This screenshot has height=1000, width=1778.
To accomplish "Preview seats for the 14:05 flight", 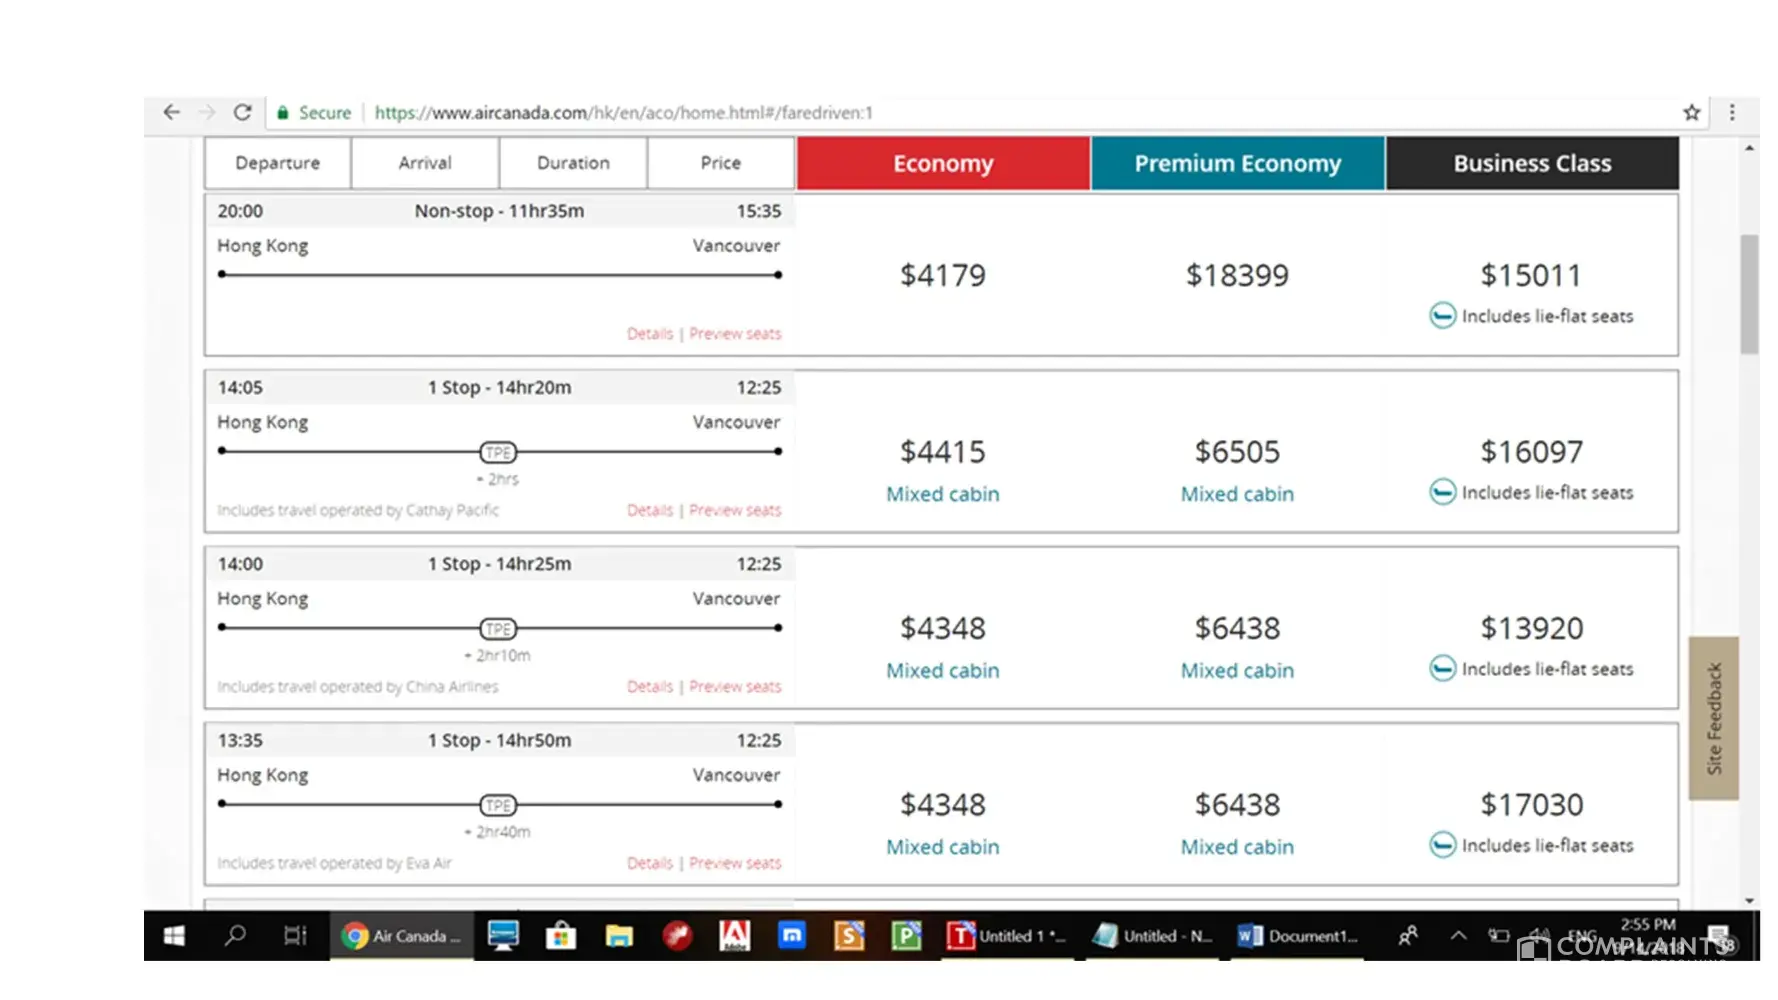I will [x=735, y=510].
